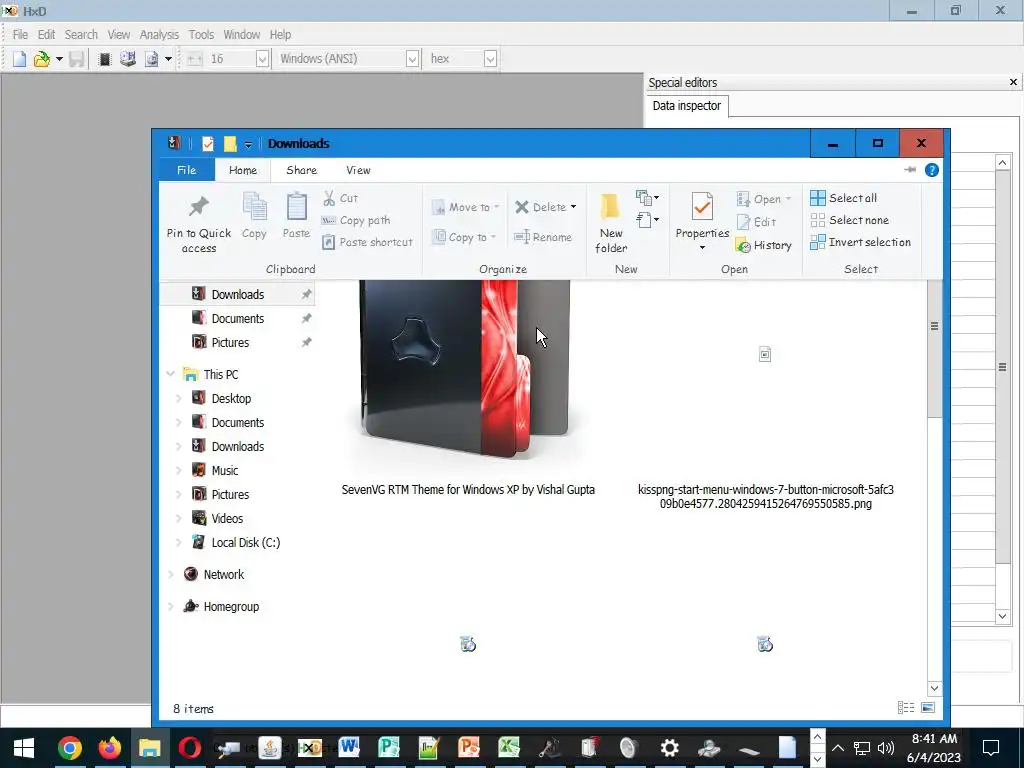Click Opera in the taskbar
Screen dimensions: 1024x768
(189, 748)
